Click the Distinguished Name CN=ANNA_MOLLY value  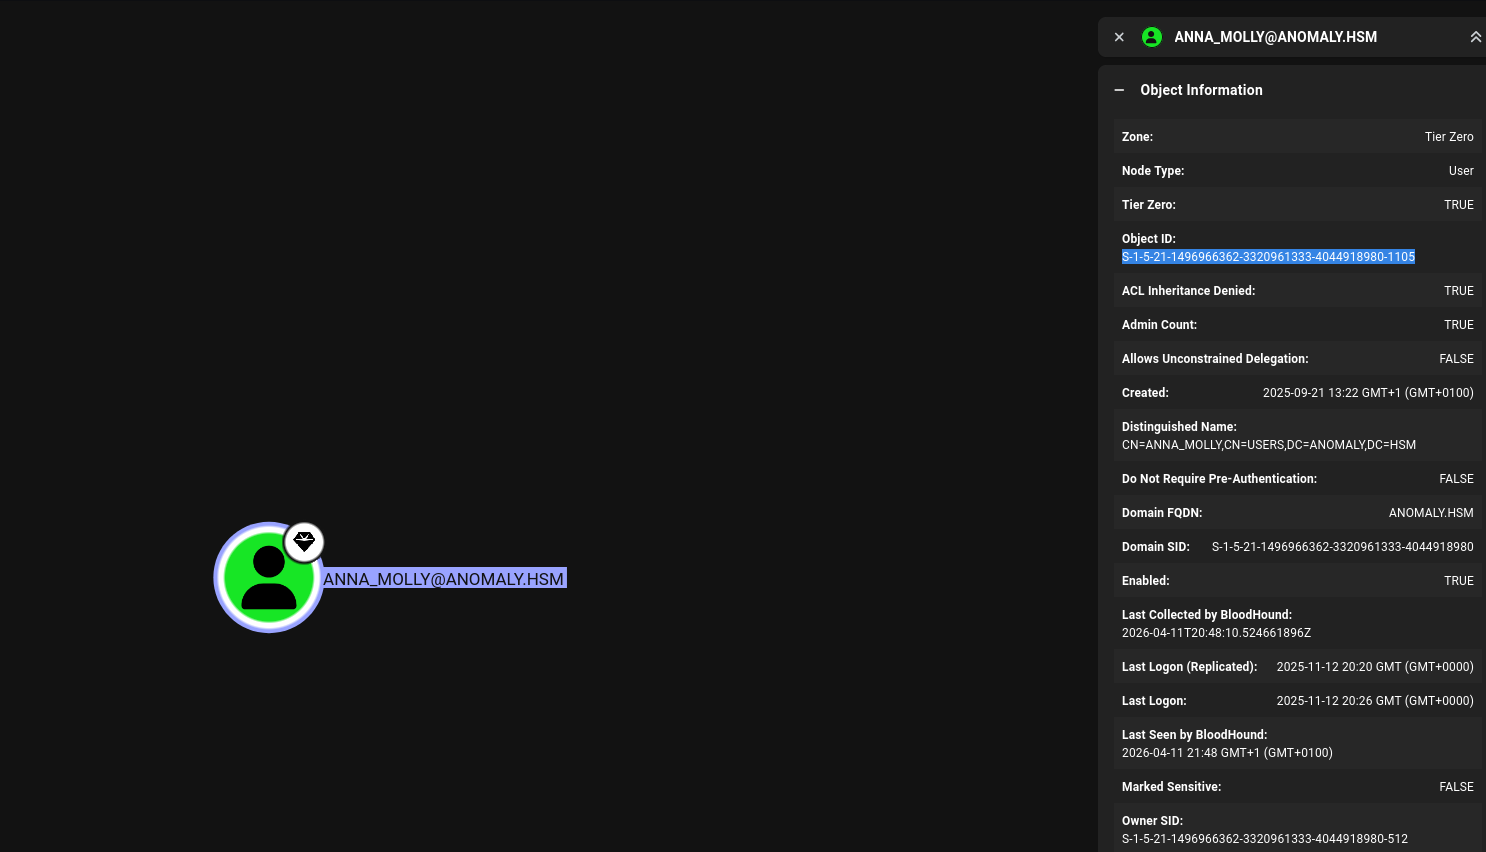pyautogui.click(x=1269, y=445)
